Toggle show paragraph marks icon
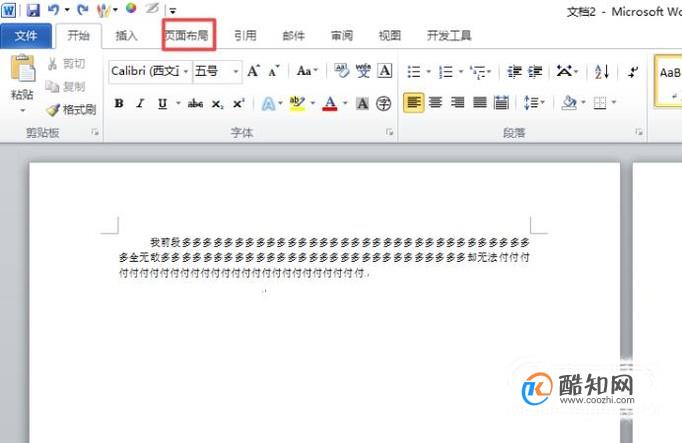The height and width of the screenshot is (443, 682). coord(633,71)
